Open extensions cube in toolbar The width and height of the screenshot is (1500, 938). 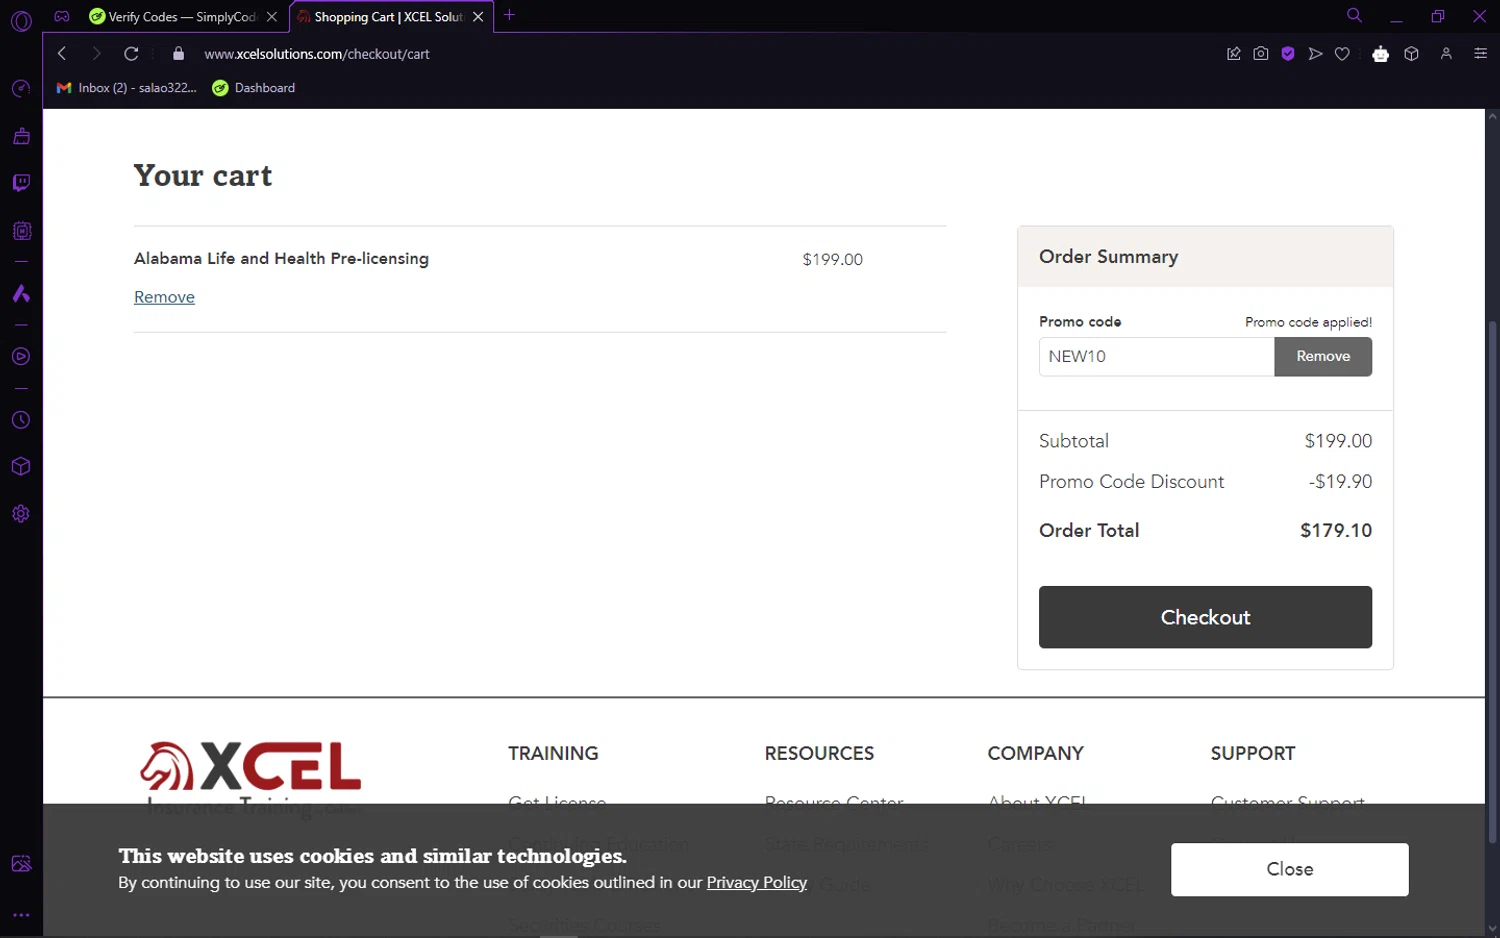point(1411,54)
